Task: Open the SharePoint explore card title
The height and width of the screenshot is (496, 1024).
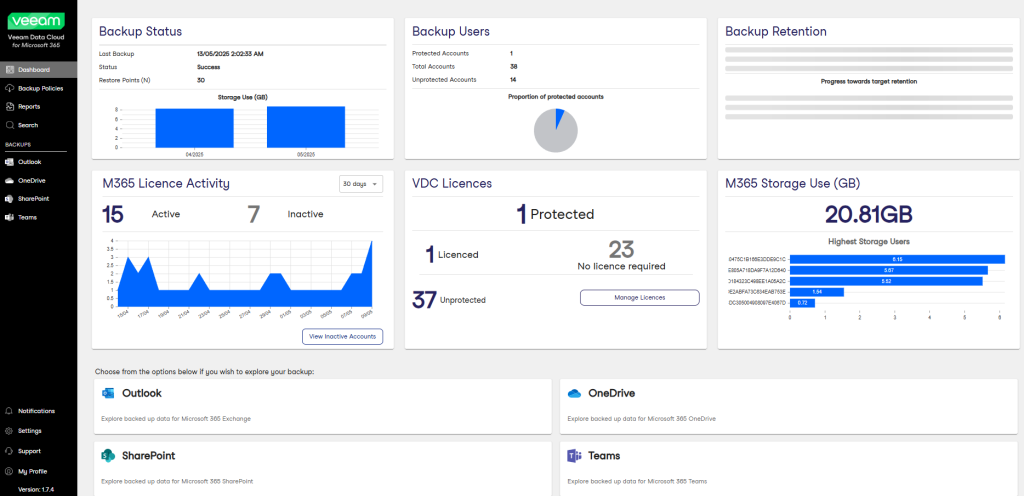Action: coord(148,456)
